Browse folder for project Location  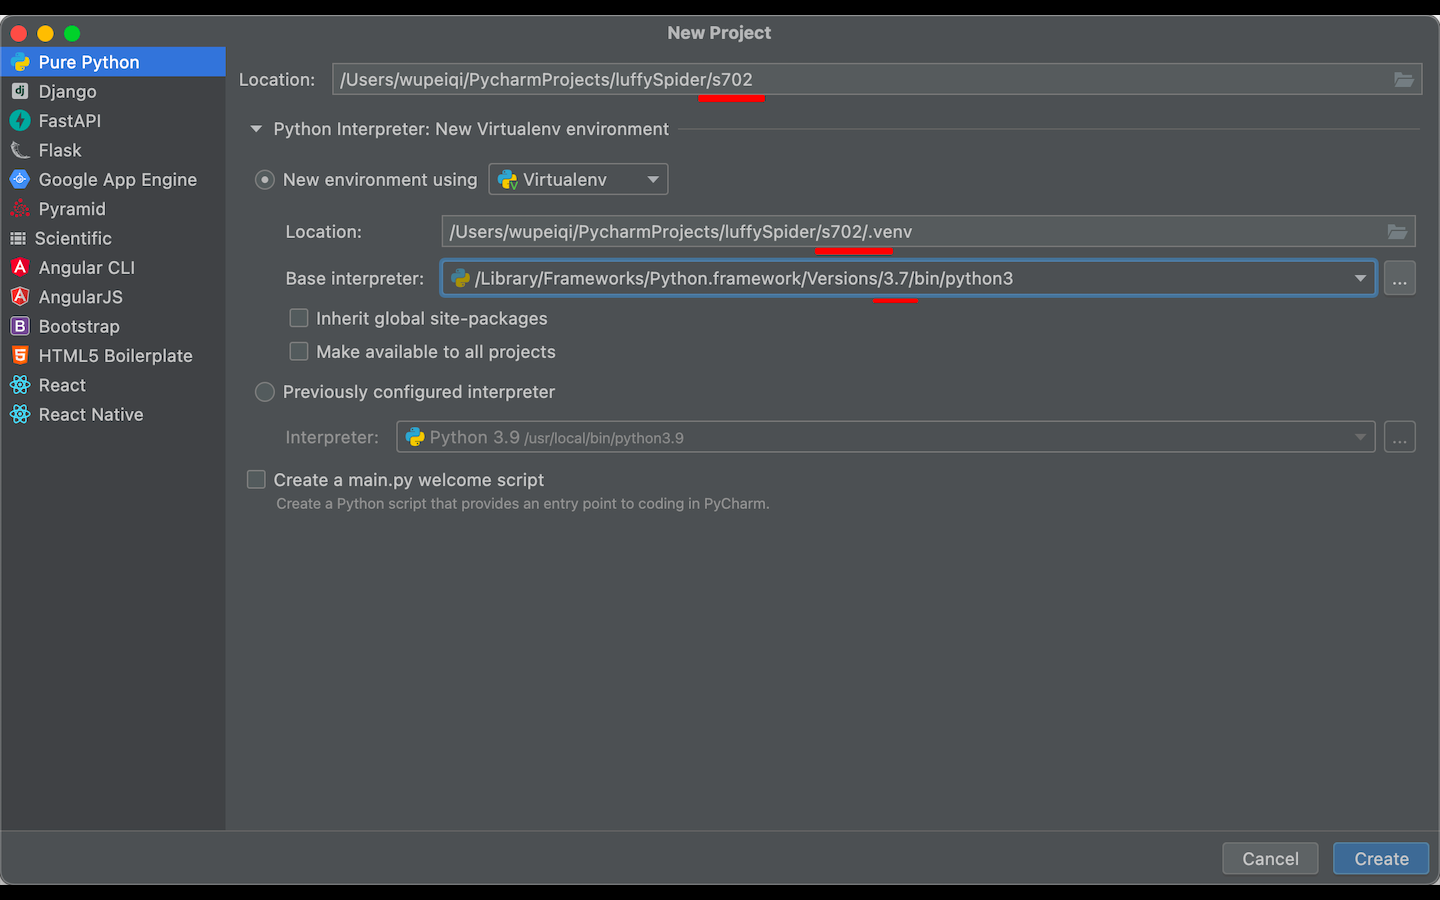click(x=1404, y=79)
